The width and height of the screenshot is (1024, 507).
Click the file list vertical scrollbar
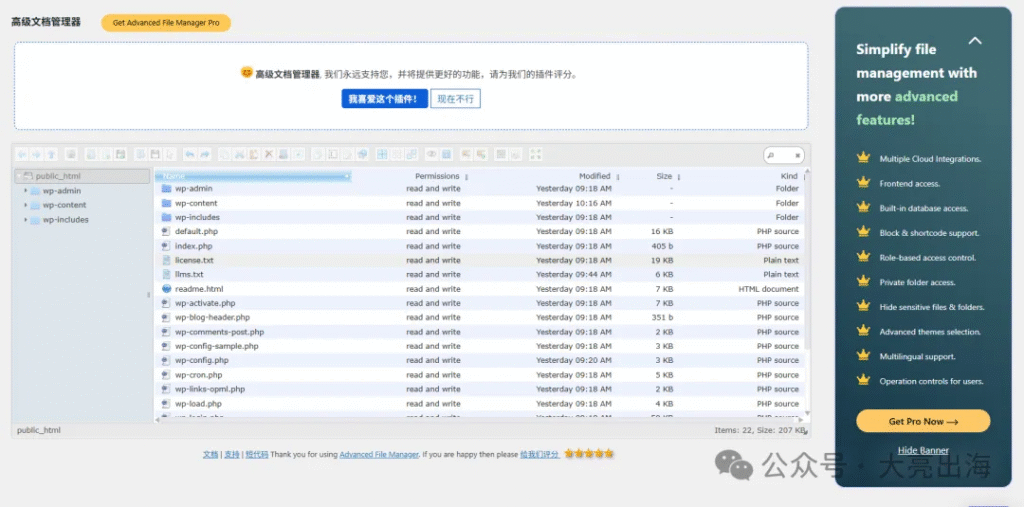(807, 294)
